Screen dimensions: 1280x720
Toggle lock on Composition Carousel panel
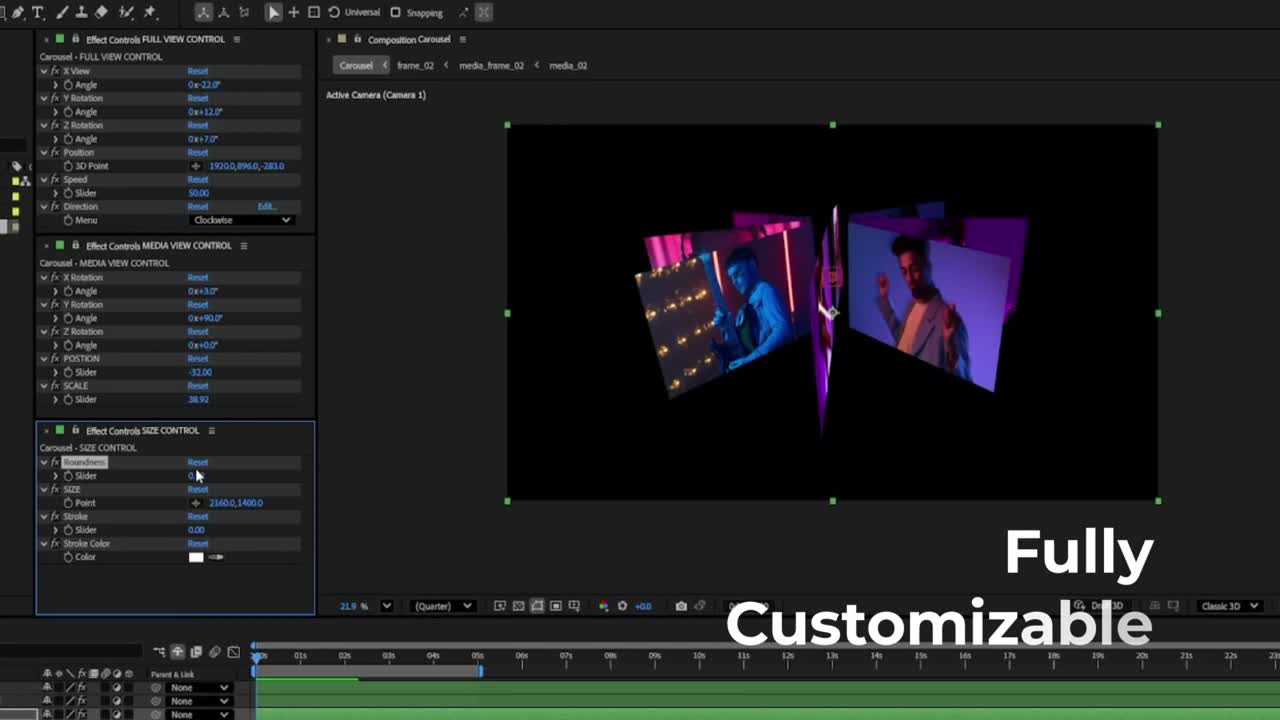point(357,39)
